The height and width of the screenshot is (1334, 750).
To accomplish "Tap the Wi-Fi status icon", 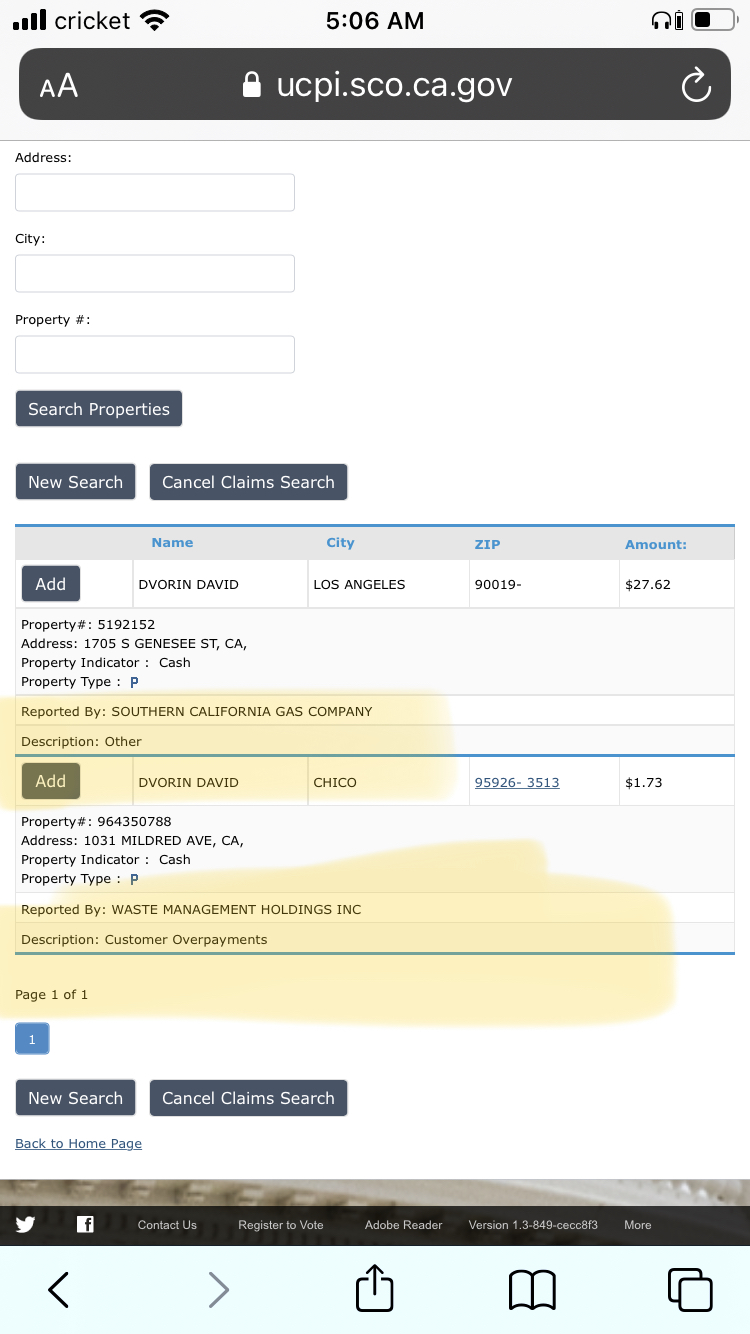I will pyautogui.click(x=154, y=20).
